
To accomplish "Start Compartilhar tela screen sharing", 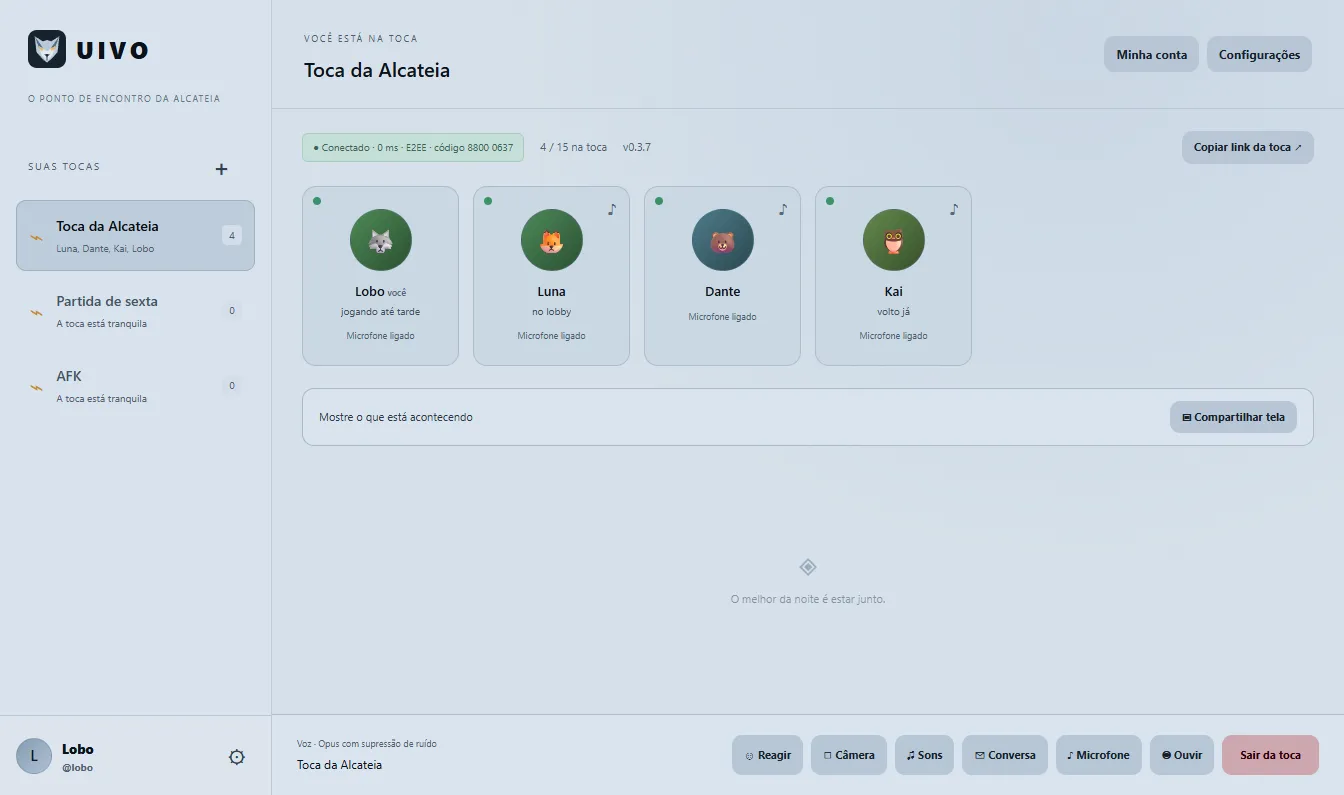I will 1233,417.
